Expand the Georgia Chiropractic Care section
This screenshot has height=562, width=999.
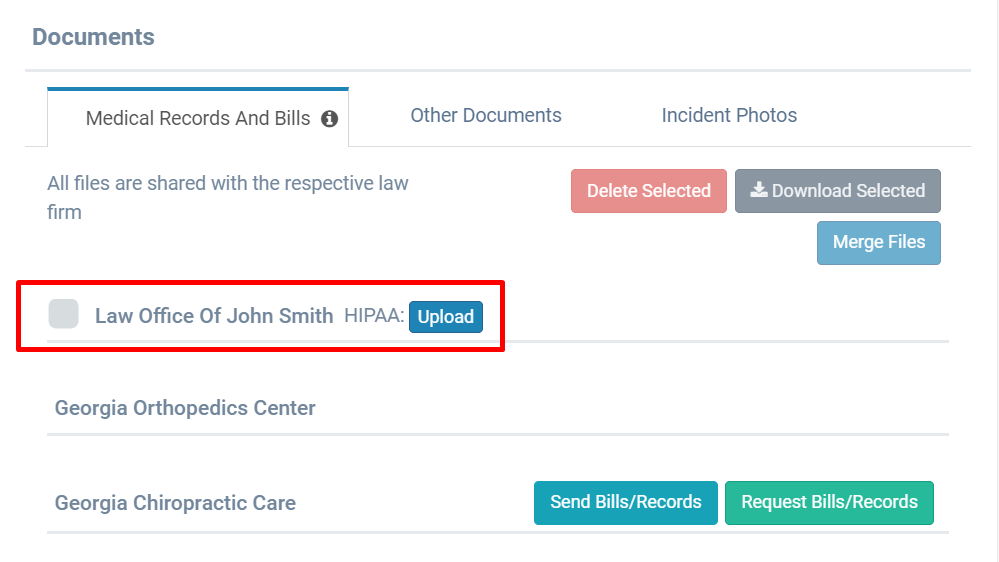click(175, 503)
